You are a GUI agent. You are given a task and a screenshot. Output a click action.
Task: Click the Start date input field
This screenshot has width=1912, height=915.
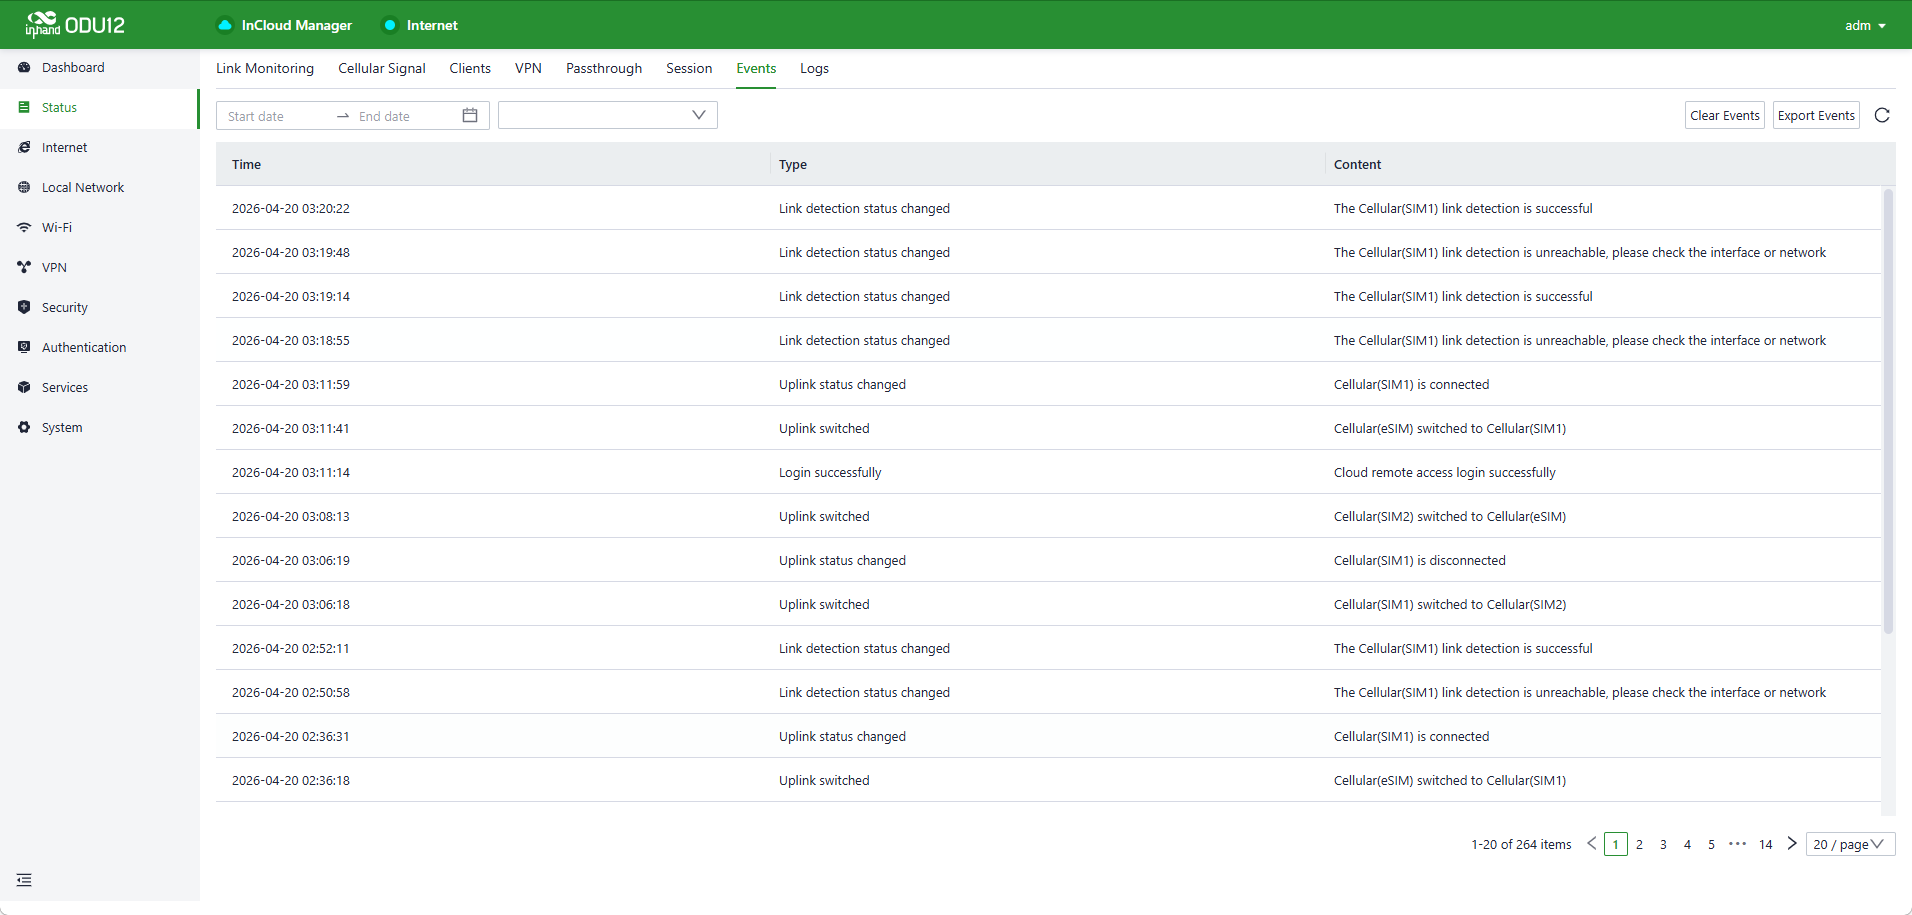pos(275,117)
